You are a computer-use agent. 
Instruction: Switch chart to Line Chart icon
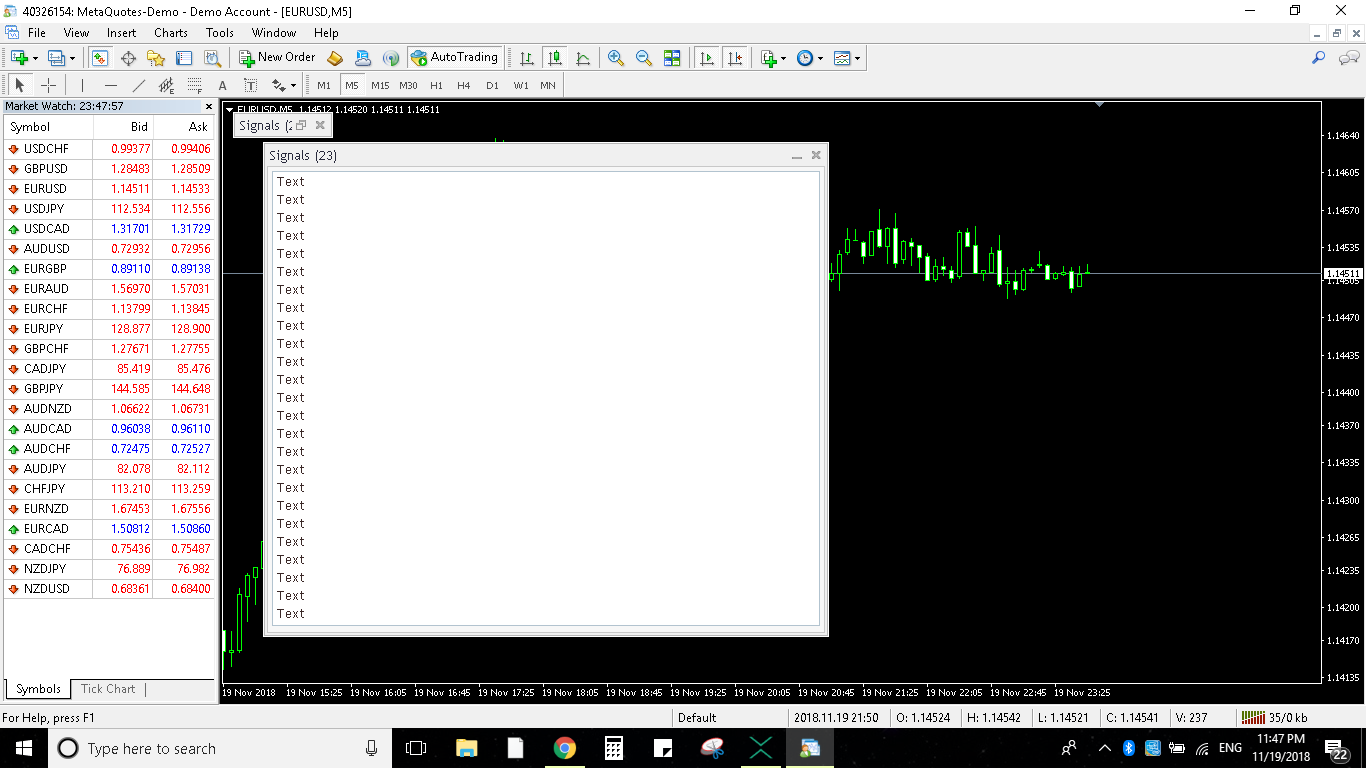pyautogui.click(x=583, y=58)
